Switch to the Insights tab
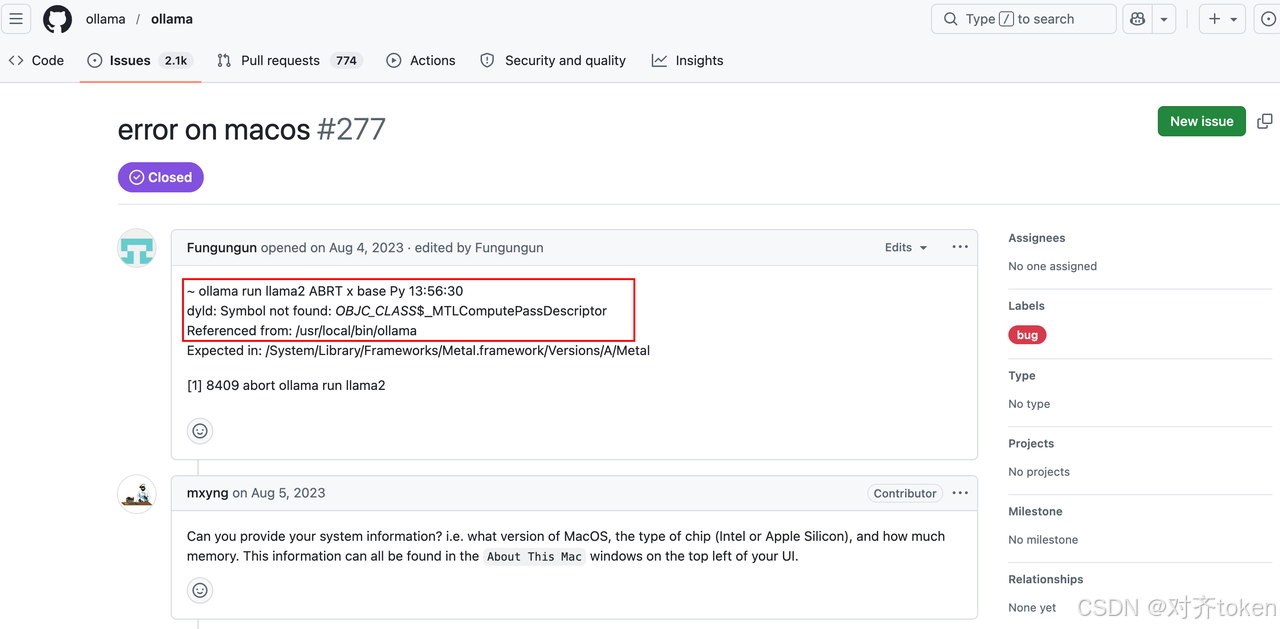This screenshot has width=1280, height=629. pyautogui.click(x=688, y=60)
